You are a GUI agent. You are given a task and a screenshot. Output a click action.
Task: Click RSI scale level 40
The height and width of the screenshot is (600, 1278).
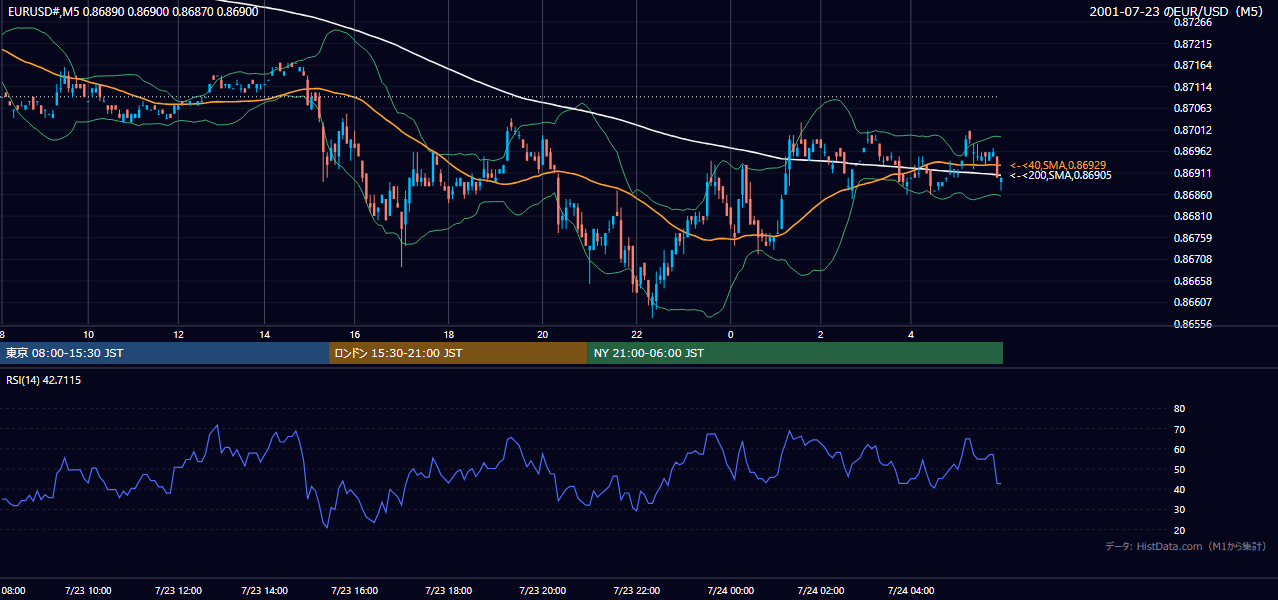click(1179, 489)
